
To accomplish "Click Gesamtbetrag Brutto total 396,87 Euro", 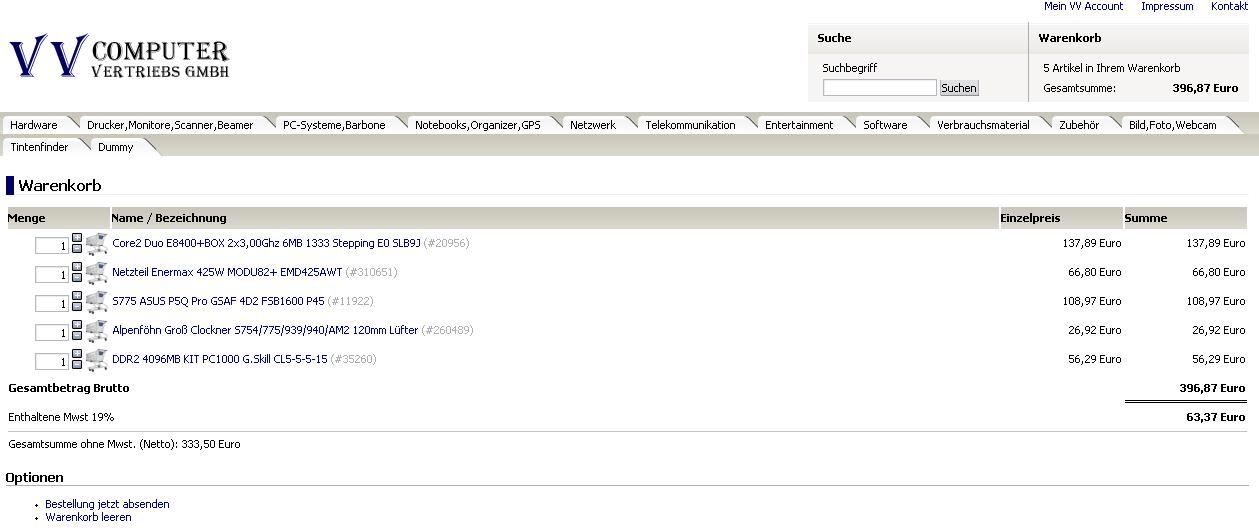I will (x=1212, y=388).
